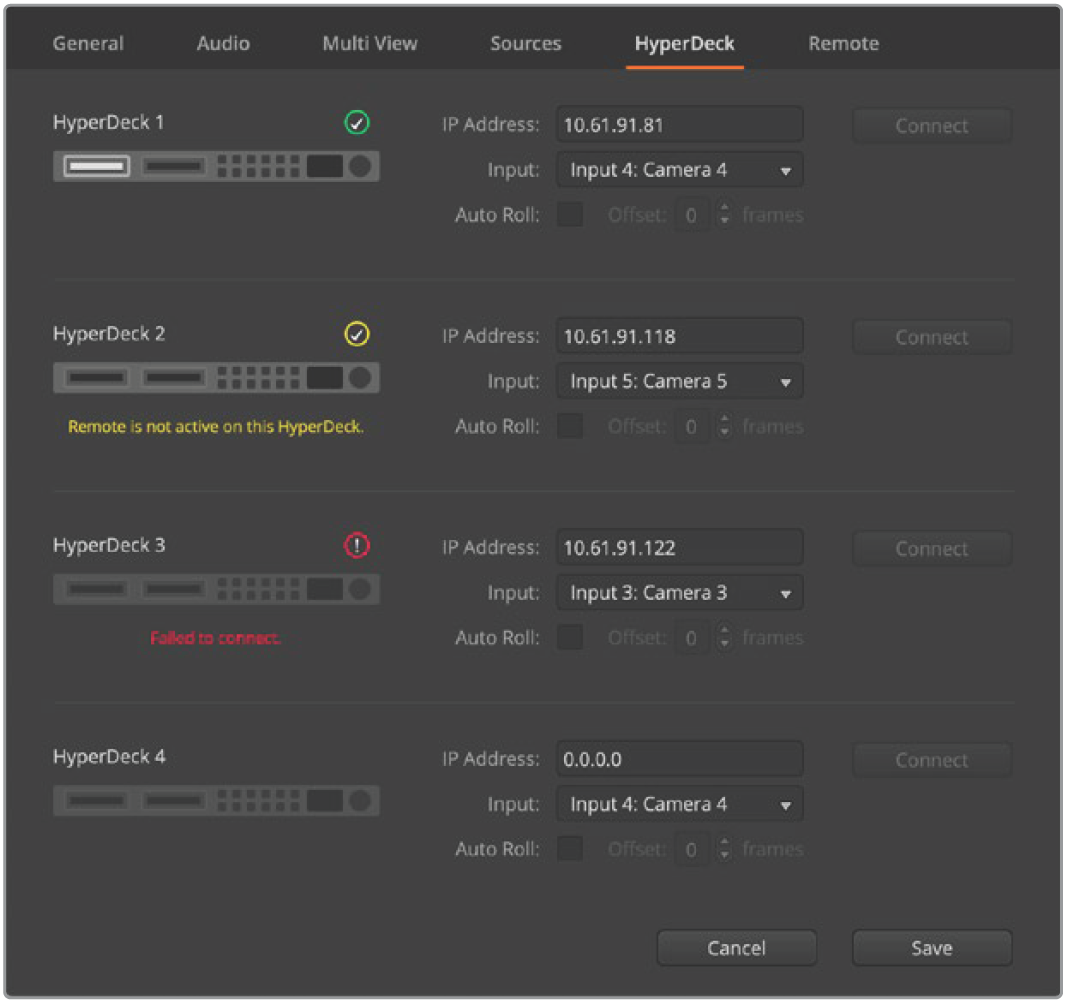Enable Auto Roll for HyperDeck 2
Image resolution: width=1066 pixels, height=1002 pixels.
coord(570,426)
